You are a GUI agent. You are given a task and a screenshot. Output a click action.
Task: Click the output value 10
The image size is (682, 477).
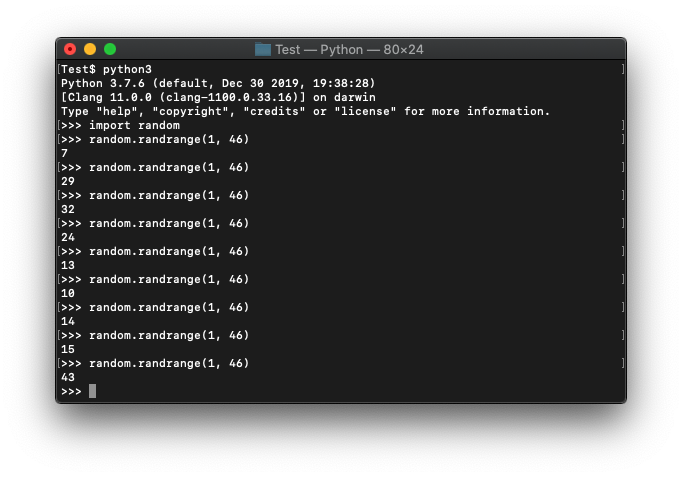[68, 293]
